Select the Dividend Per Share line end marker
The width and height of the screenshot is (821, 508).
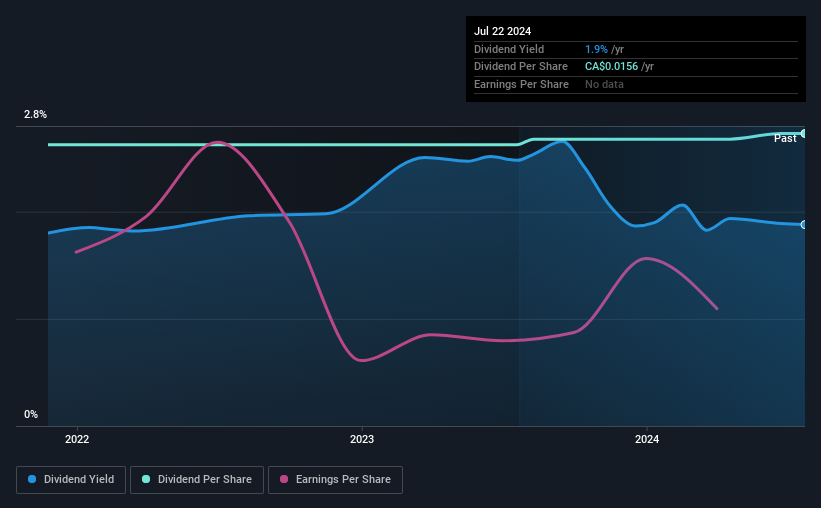click(804, 134)
